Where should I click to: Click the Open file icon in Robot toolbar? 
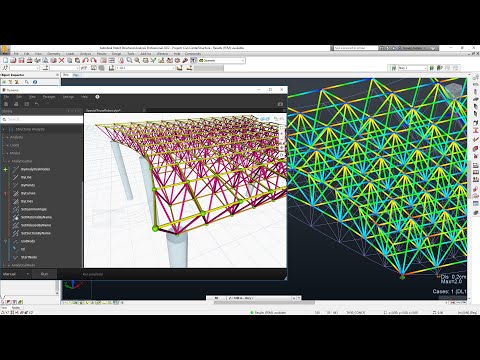13,60
